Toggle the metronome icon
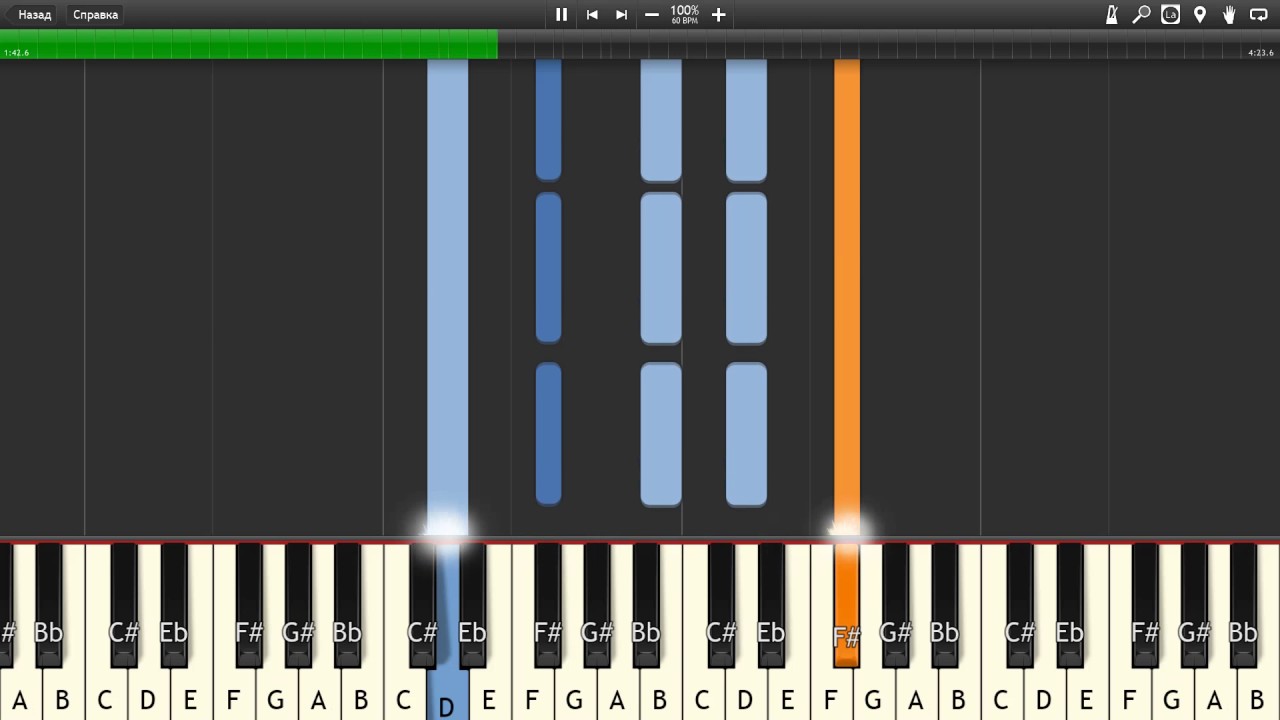This screenshot has height=720, width=1280. (1112, 15)
